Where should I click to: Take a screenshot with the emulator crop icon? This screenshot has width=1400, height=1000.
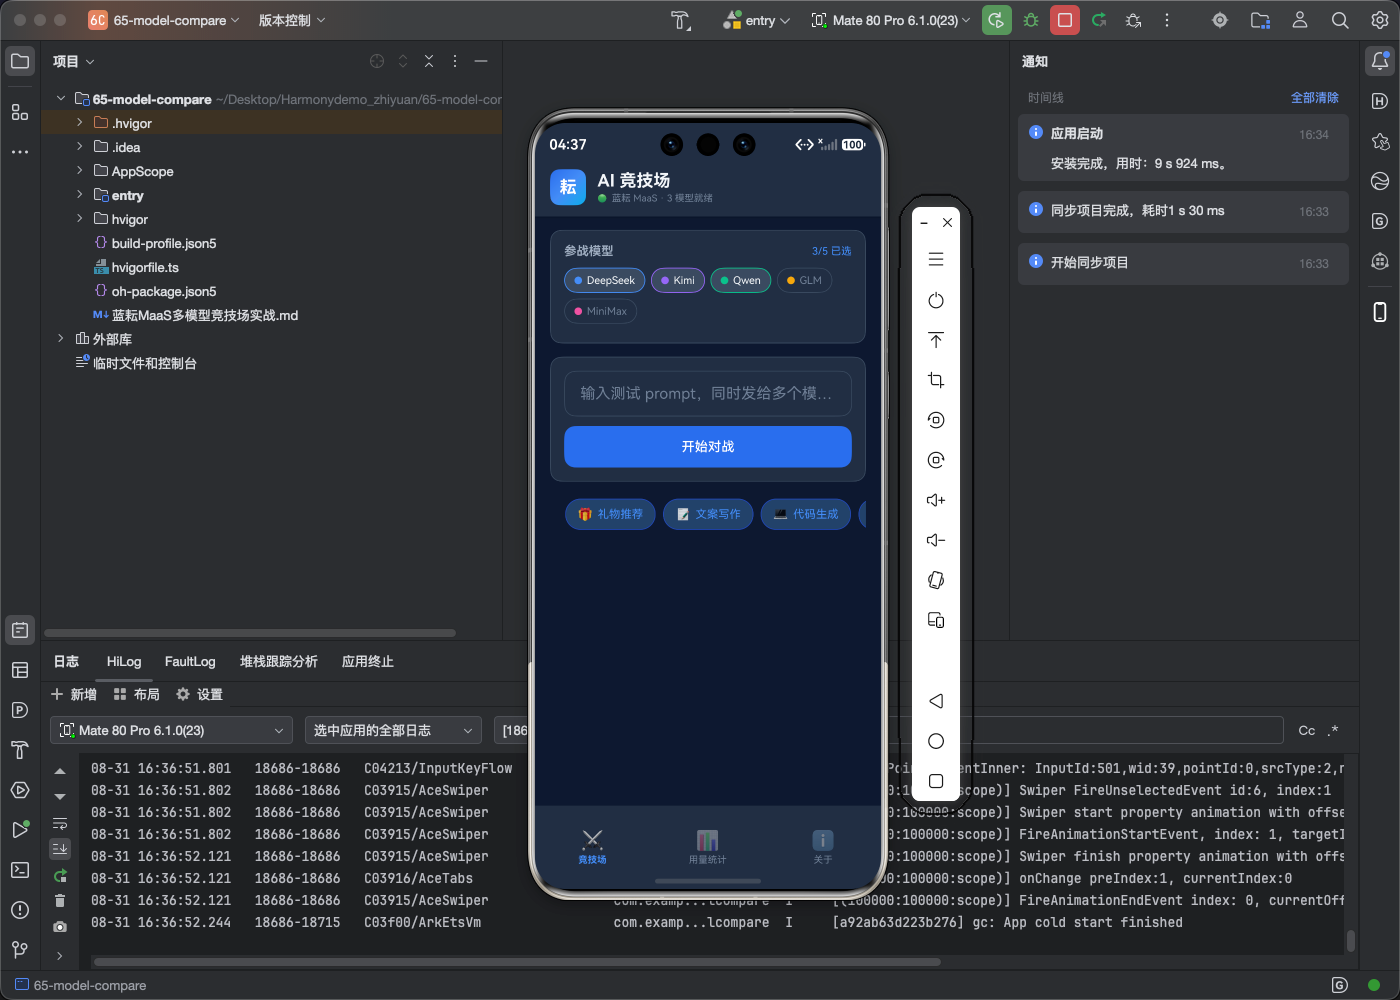pyautogui.click(x=936, y=380)
